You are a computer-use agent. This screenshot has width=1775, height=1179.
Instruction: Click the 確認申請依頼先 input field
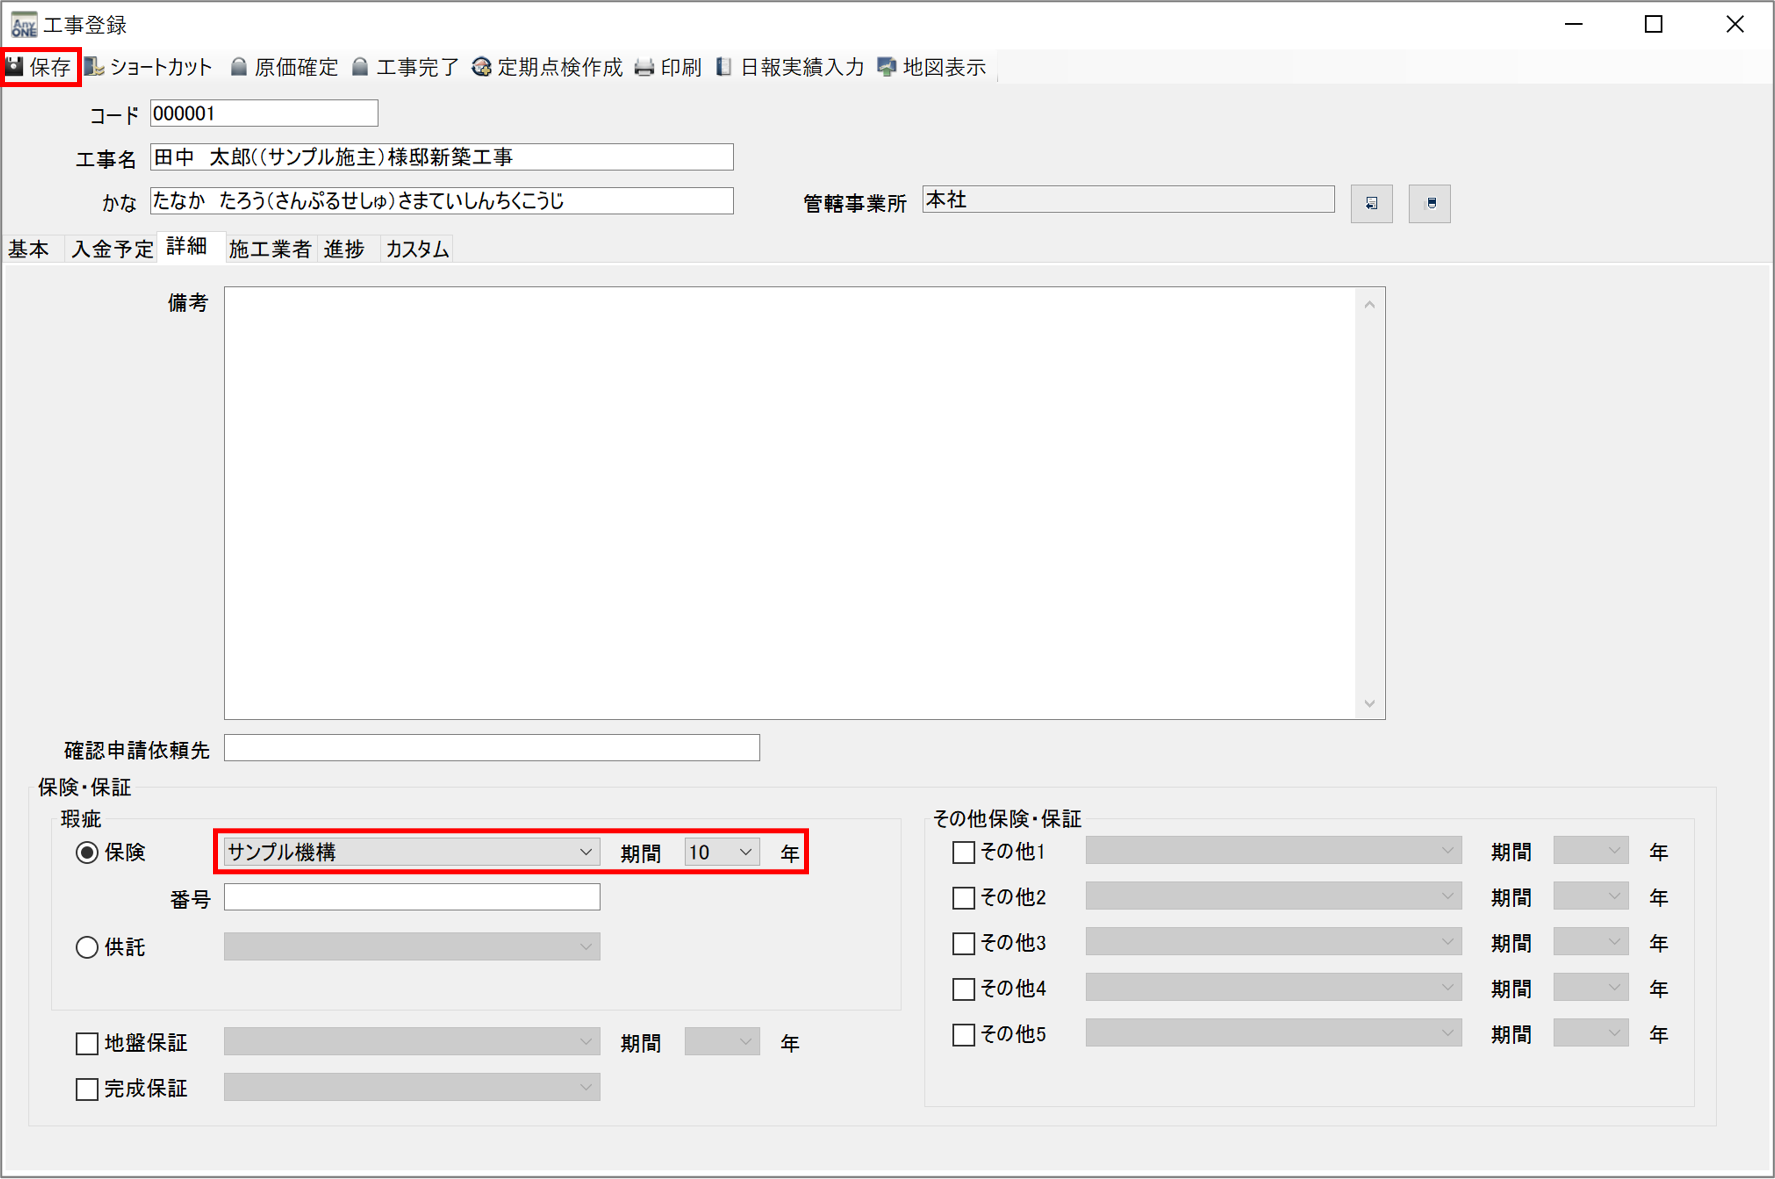tap(491, 748)
